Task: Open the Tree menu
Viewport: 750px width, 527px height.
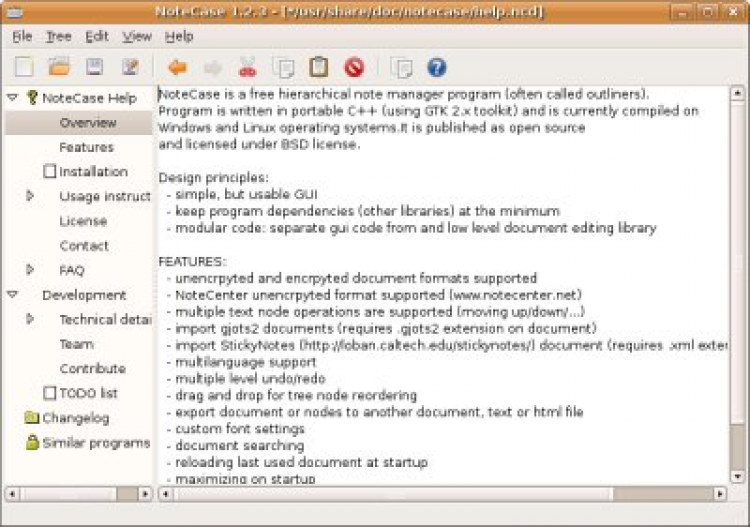Action: pyautogui.click(x=58, y=36)
